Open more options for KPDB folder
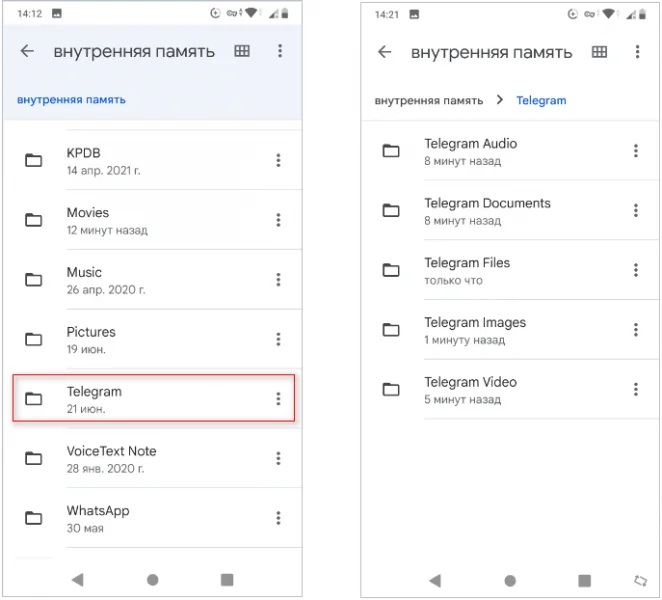Image resolution: width=662 pixels, height=600 pixels. point(278,160)
